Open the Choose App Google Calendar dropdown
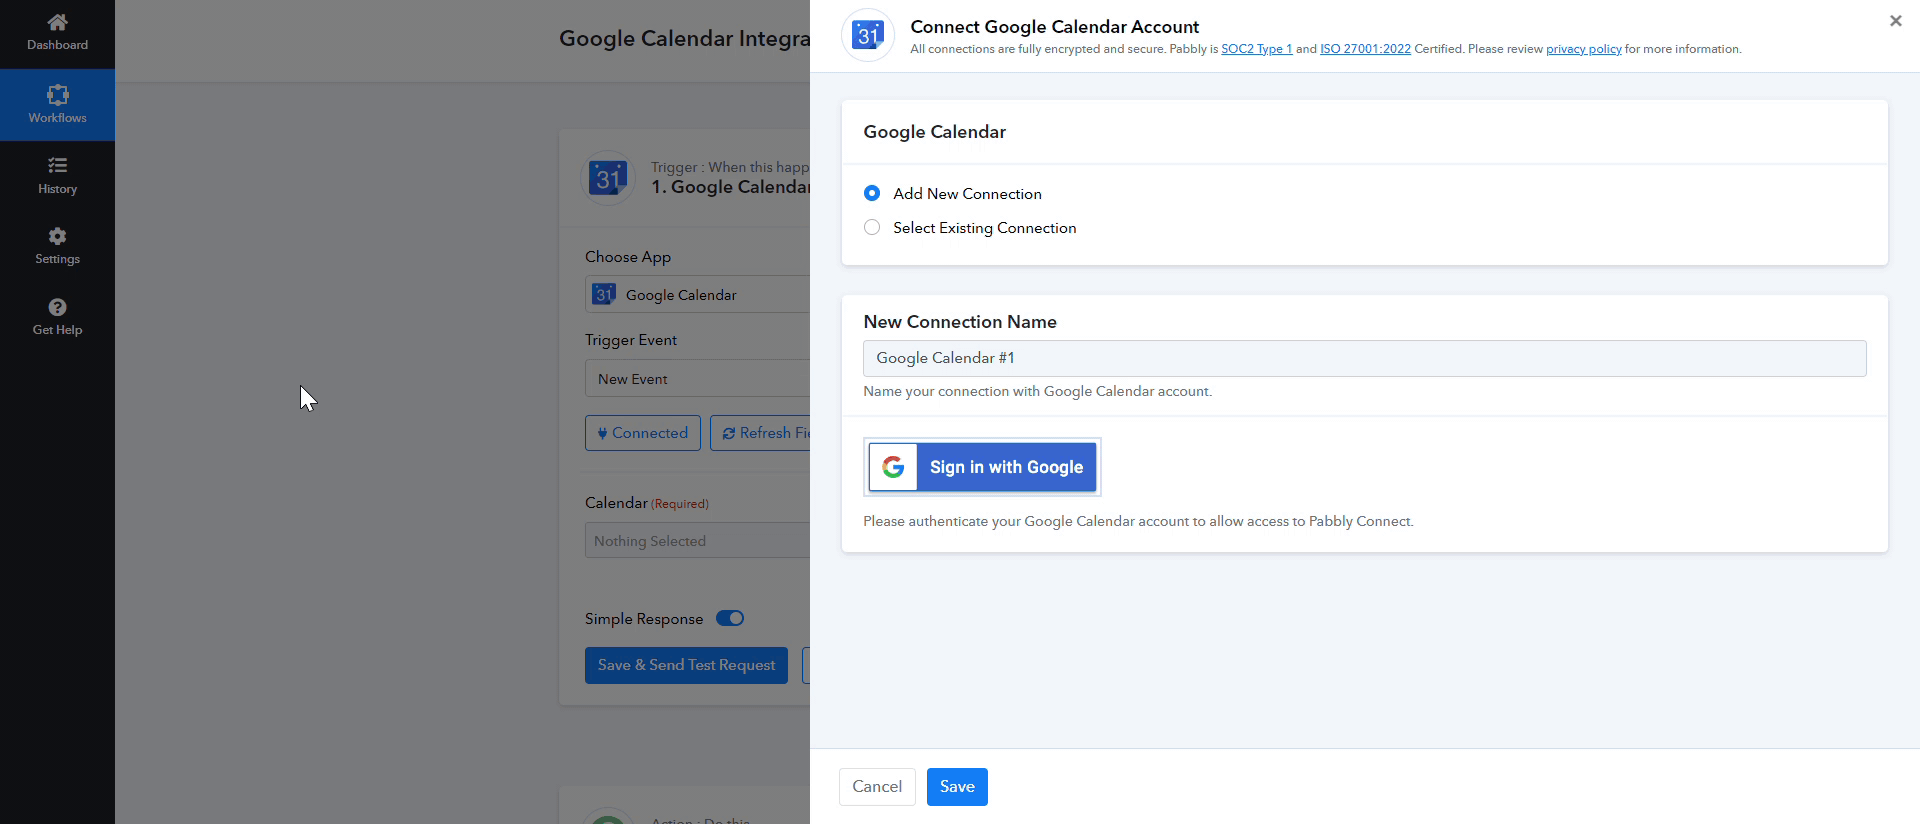Viewport: 1920px width, 824px height. click(698, 295)
